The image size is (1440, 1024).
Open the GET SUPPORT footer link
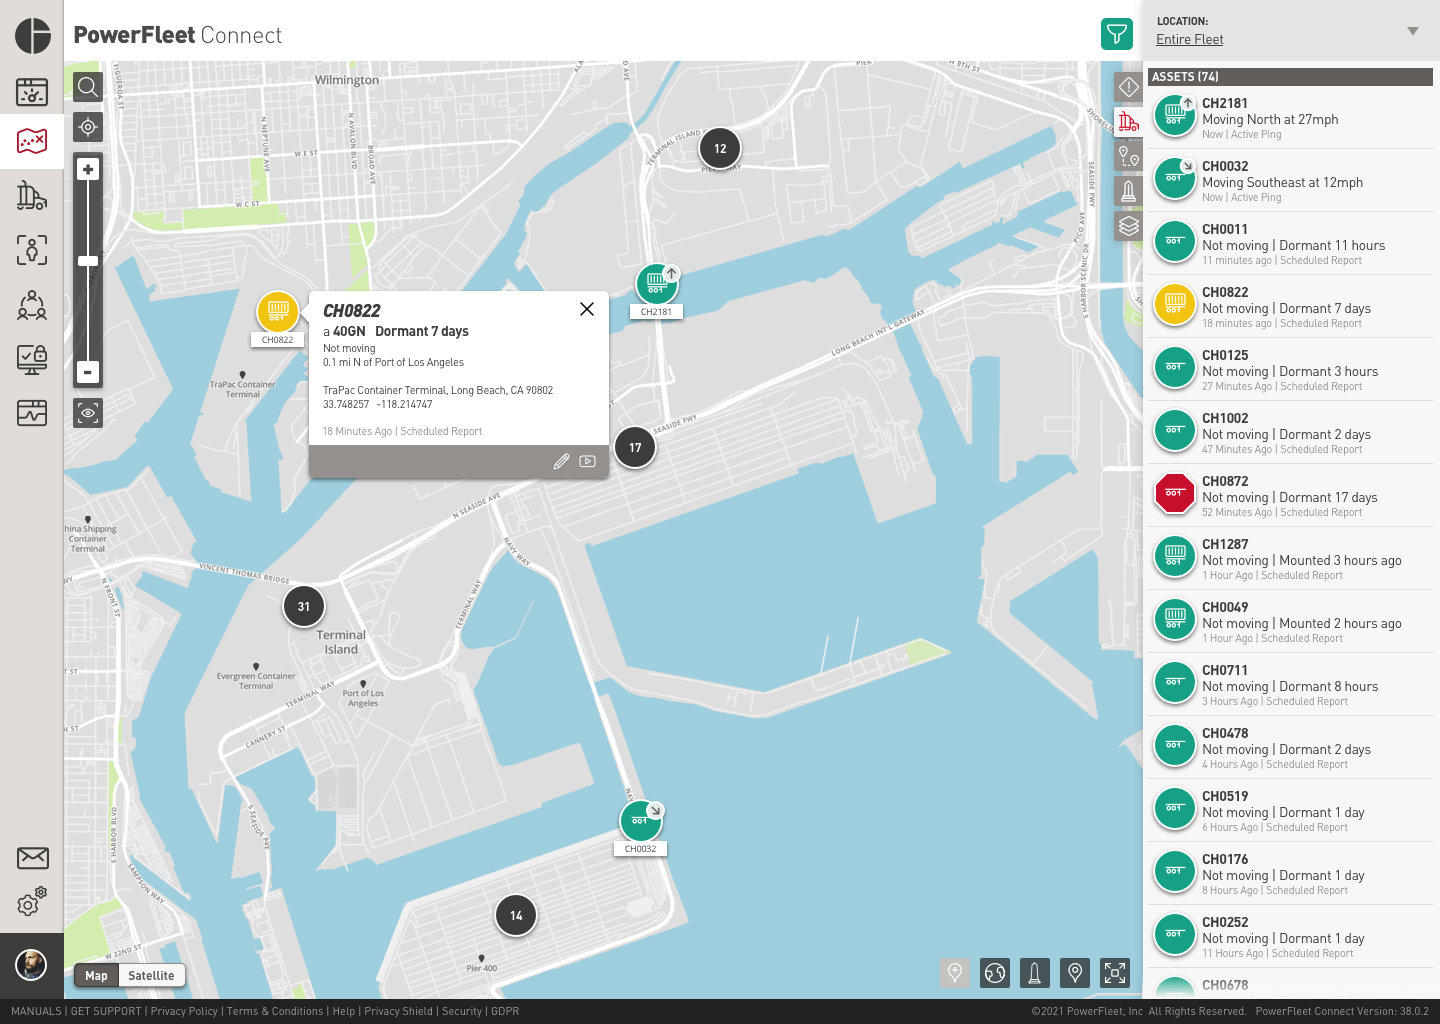coord(106,1011)
